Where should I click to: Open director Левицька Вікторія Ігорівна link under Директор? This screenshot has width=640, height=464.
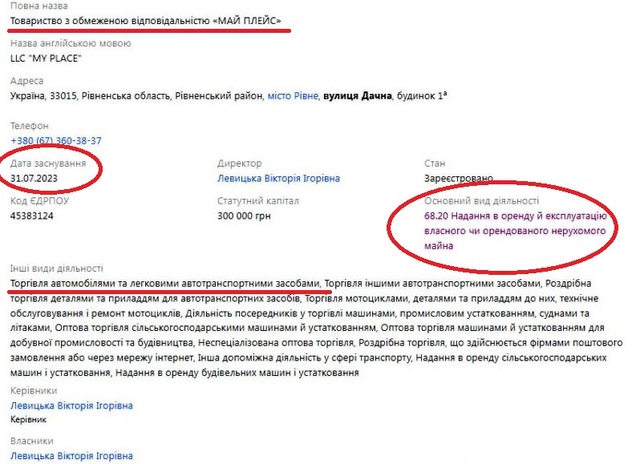(x=278, y=179)
